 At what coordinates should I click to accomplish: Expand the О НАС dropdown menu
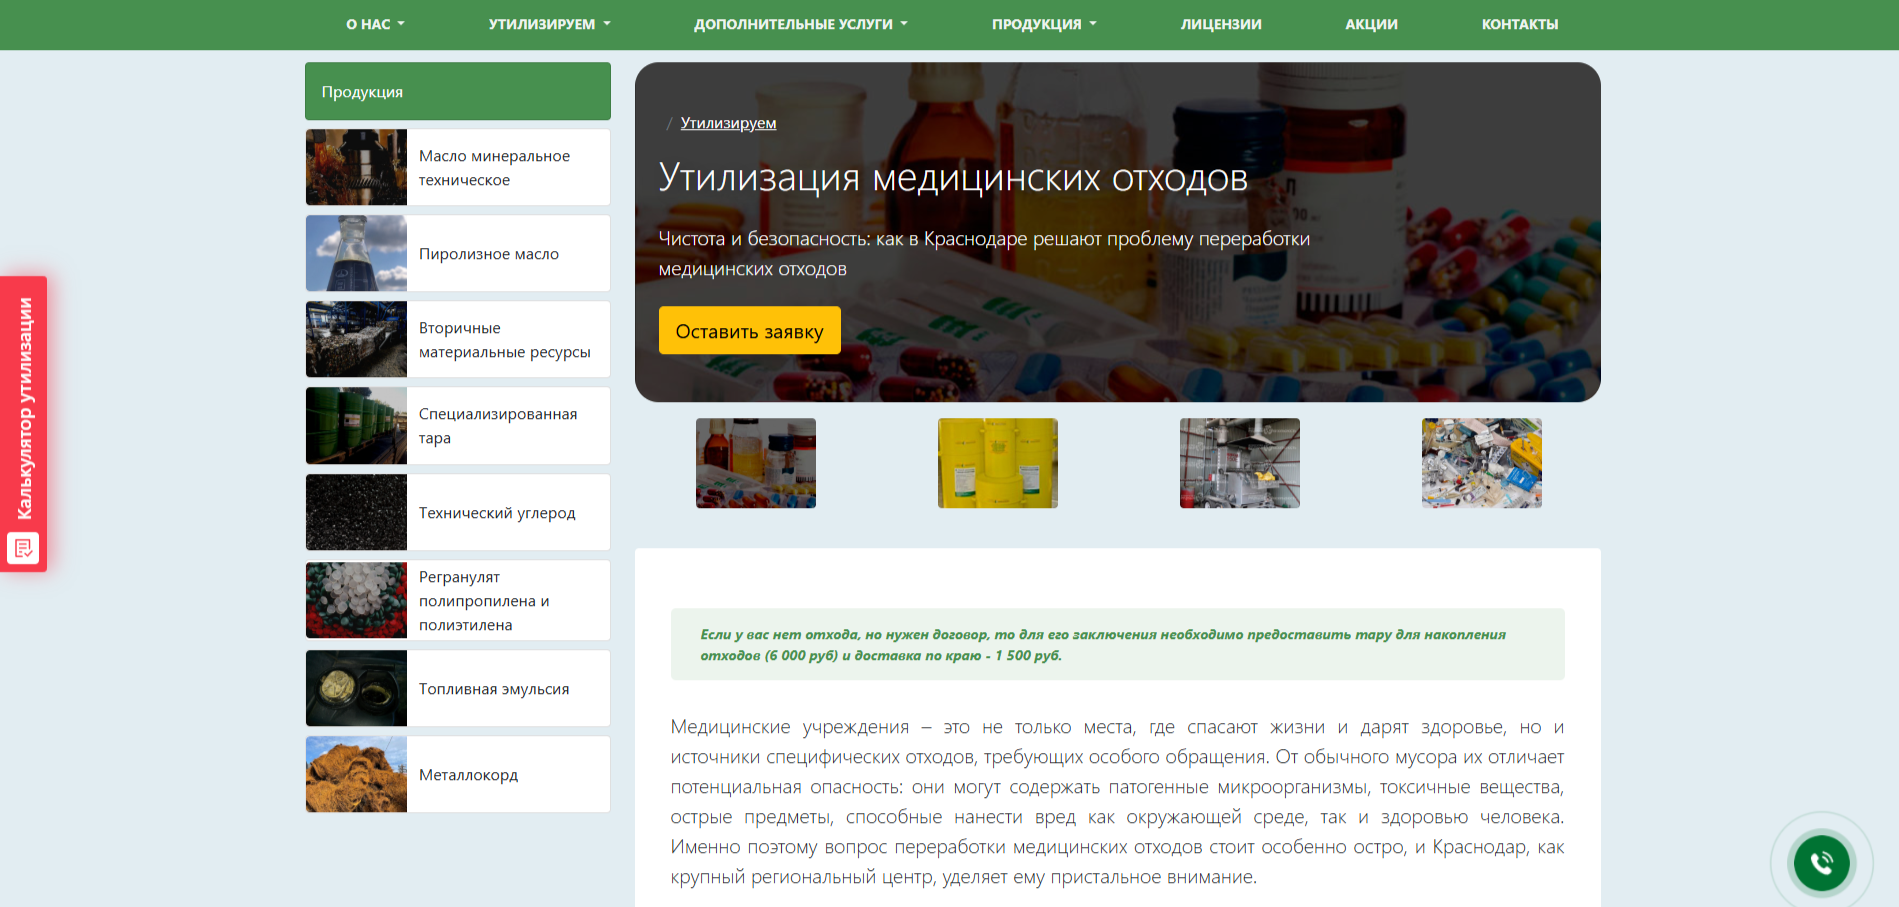coord(375,24)
